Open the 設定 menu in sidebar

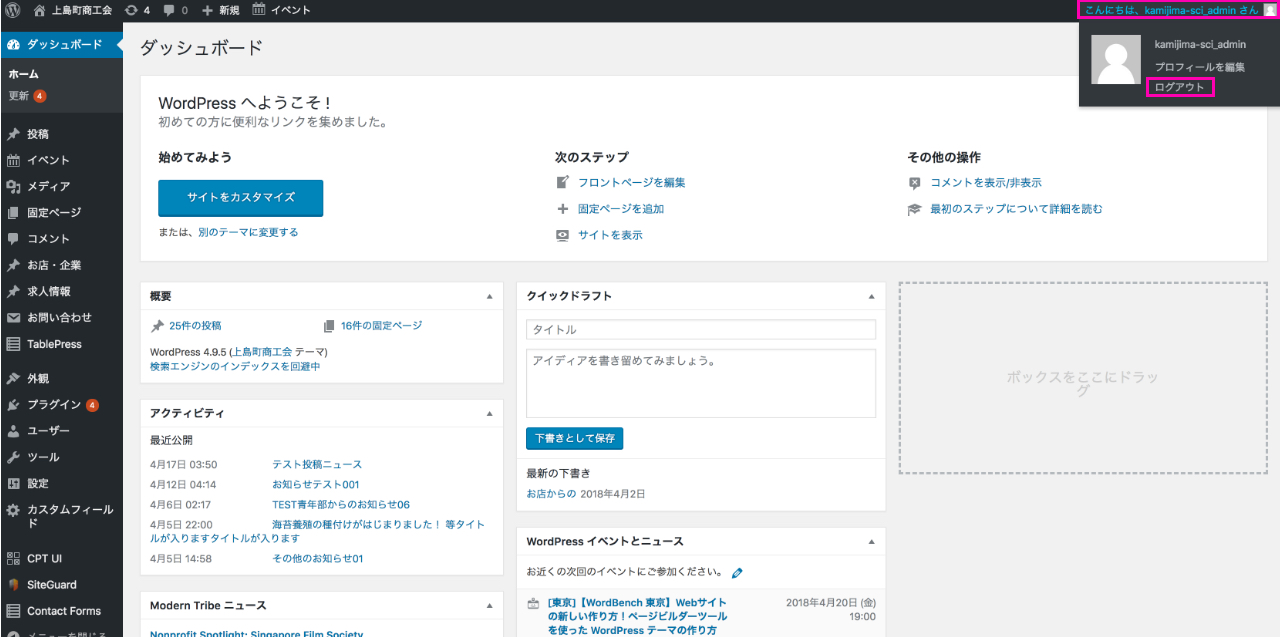click(x=38, y=483)
